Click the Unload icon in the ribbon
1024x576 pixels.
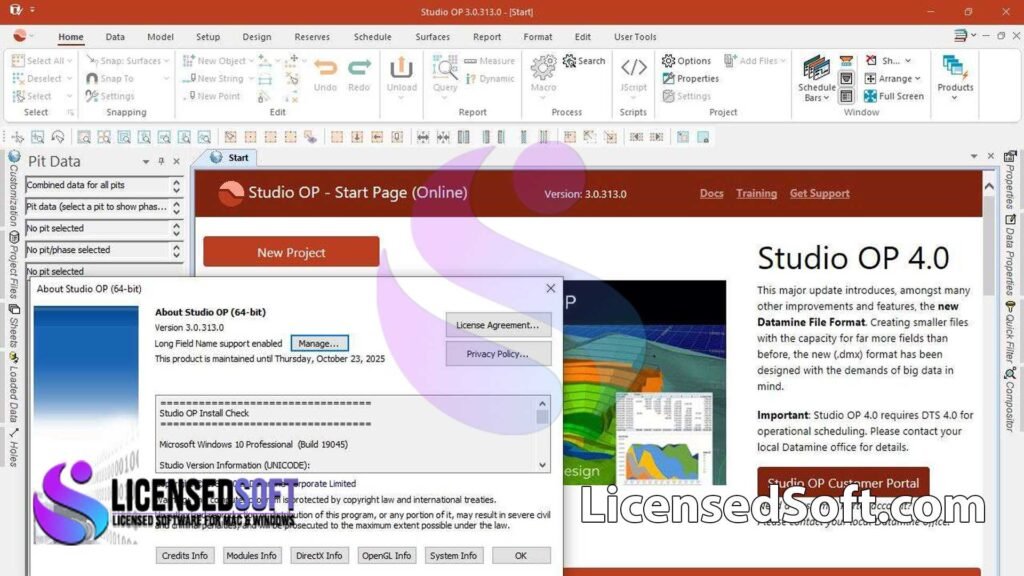click(401, 68)
